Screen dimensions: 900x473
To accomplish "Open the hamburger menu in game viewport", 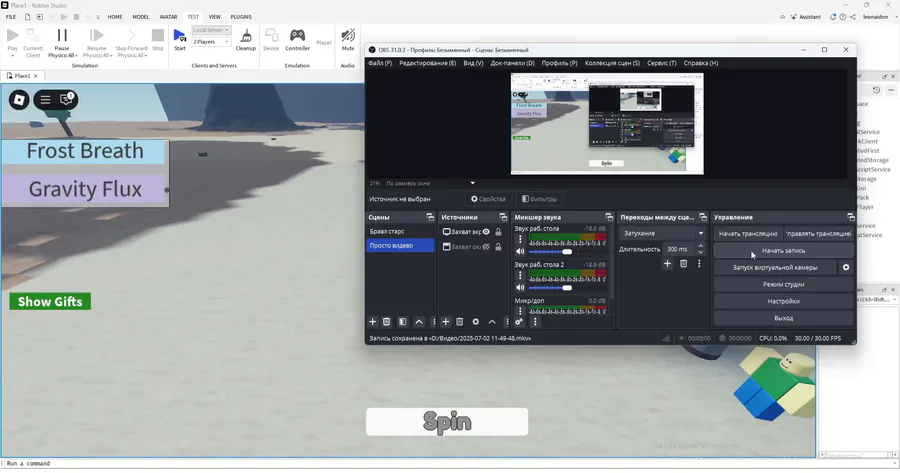I will pos(45,100).
